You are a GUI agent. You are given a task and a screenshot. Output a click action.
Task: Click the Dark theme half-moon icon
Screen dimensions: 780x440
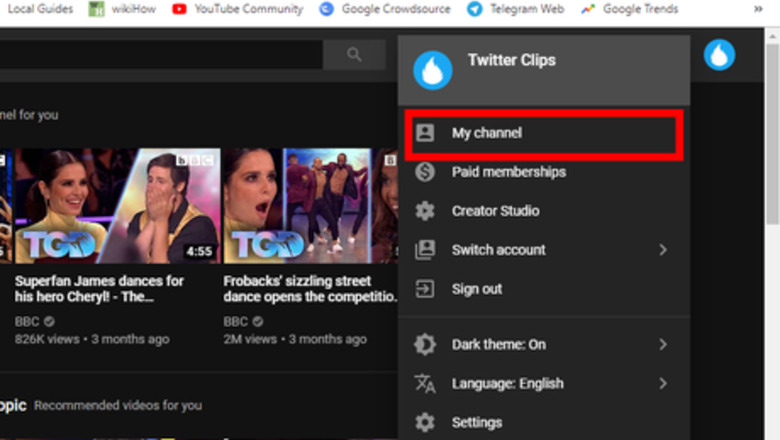point(425,344)
